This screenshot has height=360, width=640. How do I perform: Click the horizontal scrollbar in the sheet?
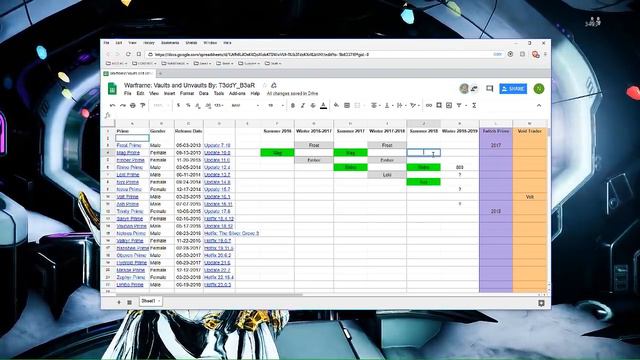(209, 294)
